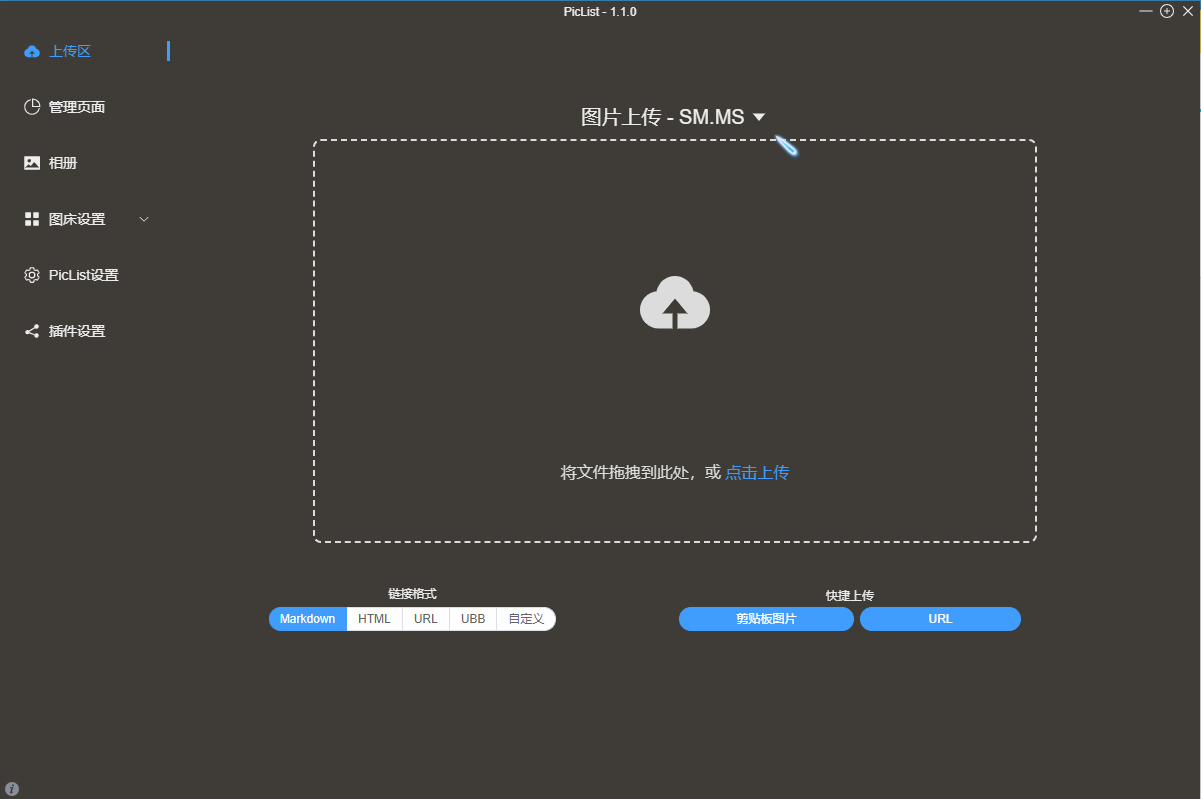
Task: Expand the 图床设置 chevron in the sidebar
Action: 144,219
